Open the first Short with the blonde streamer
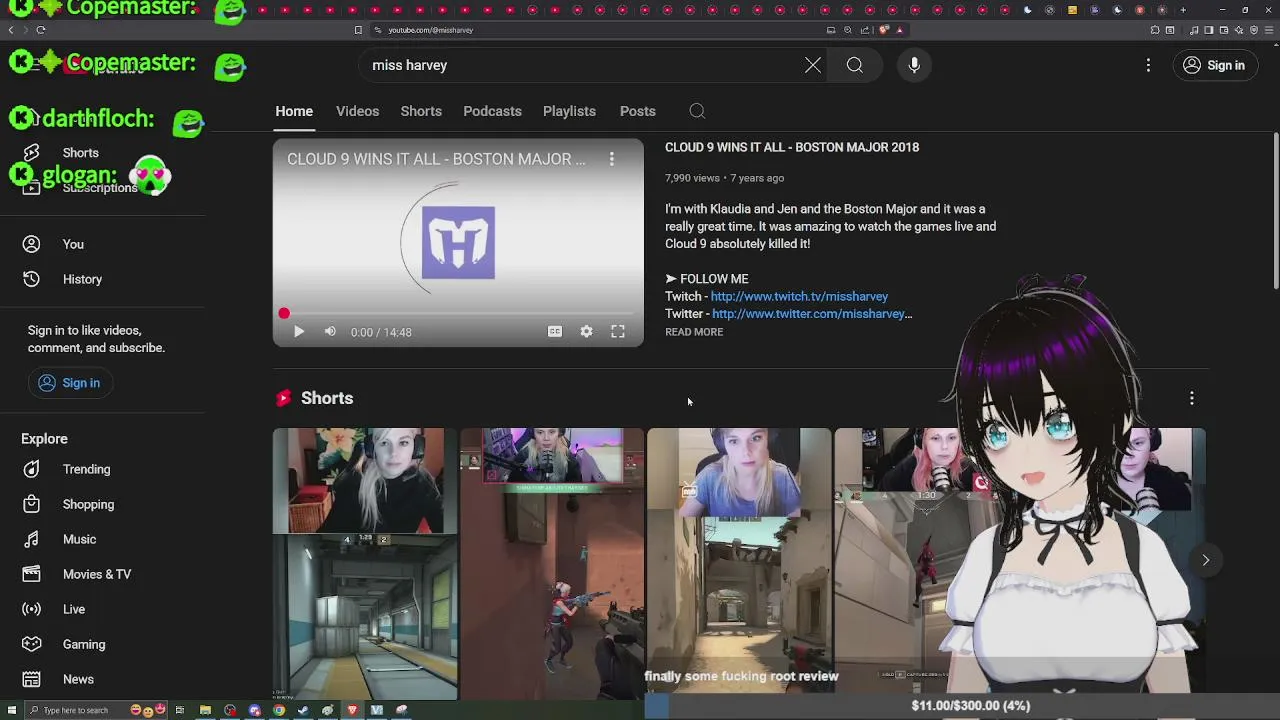 (x=365, y=563)
